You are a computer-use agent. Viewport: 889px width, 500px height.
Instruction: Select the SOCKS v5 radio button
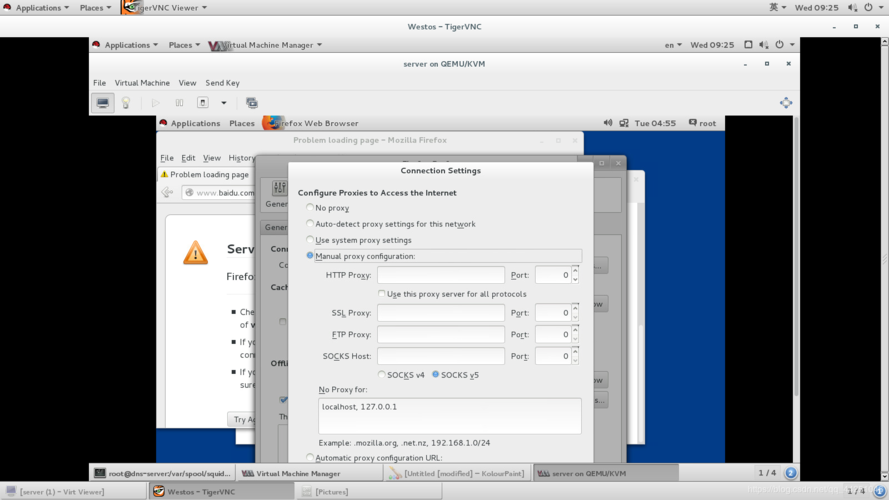tap(435, 374)
